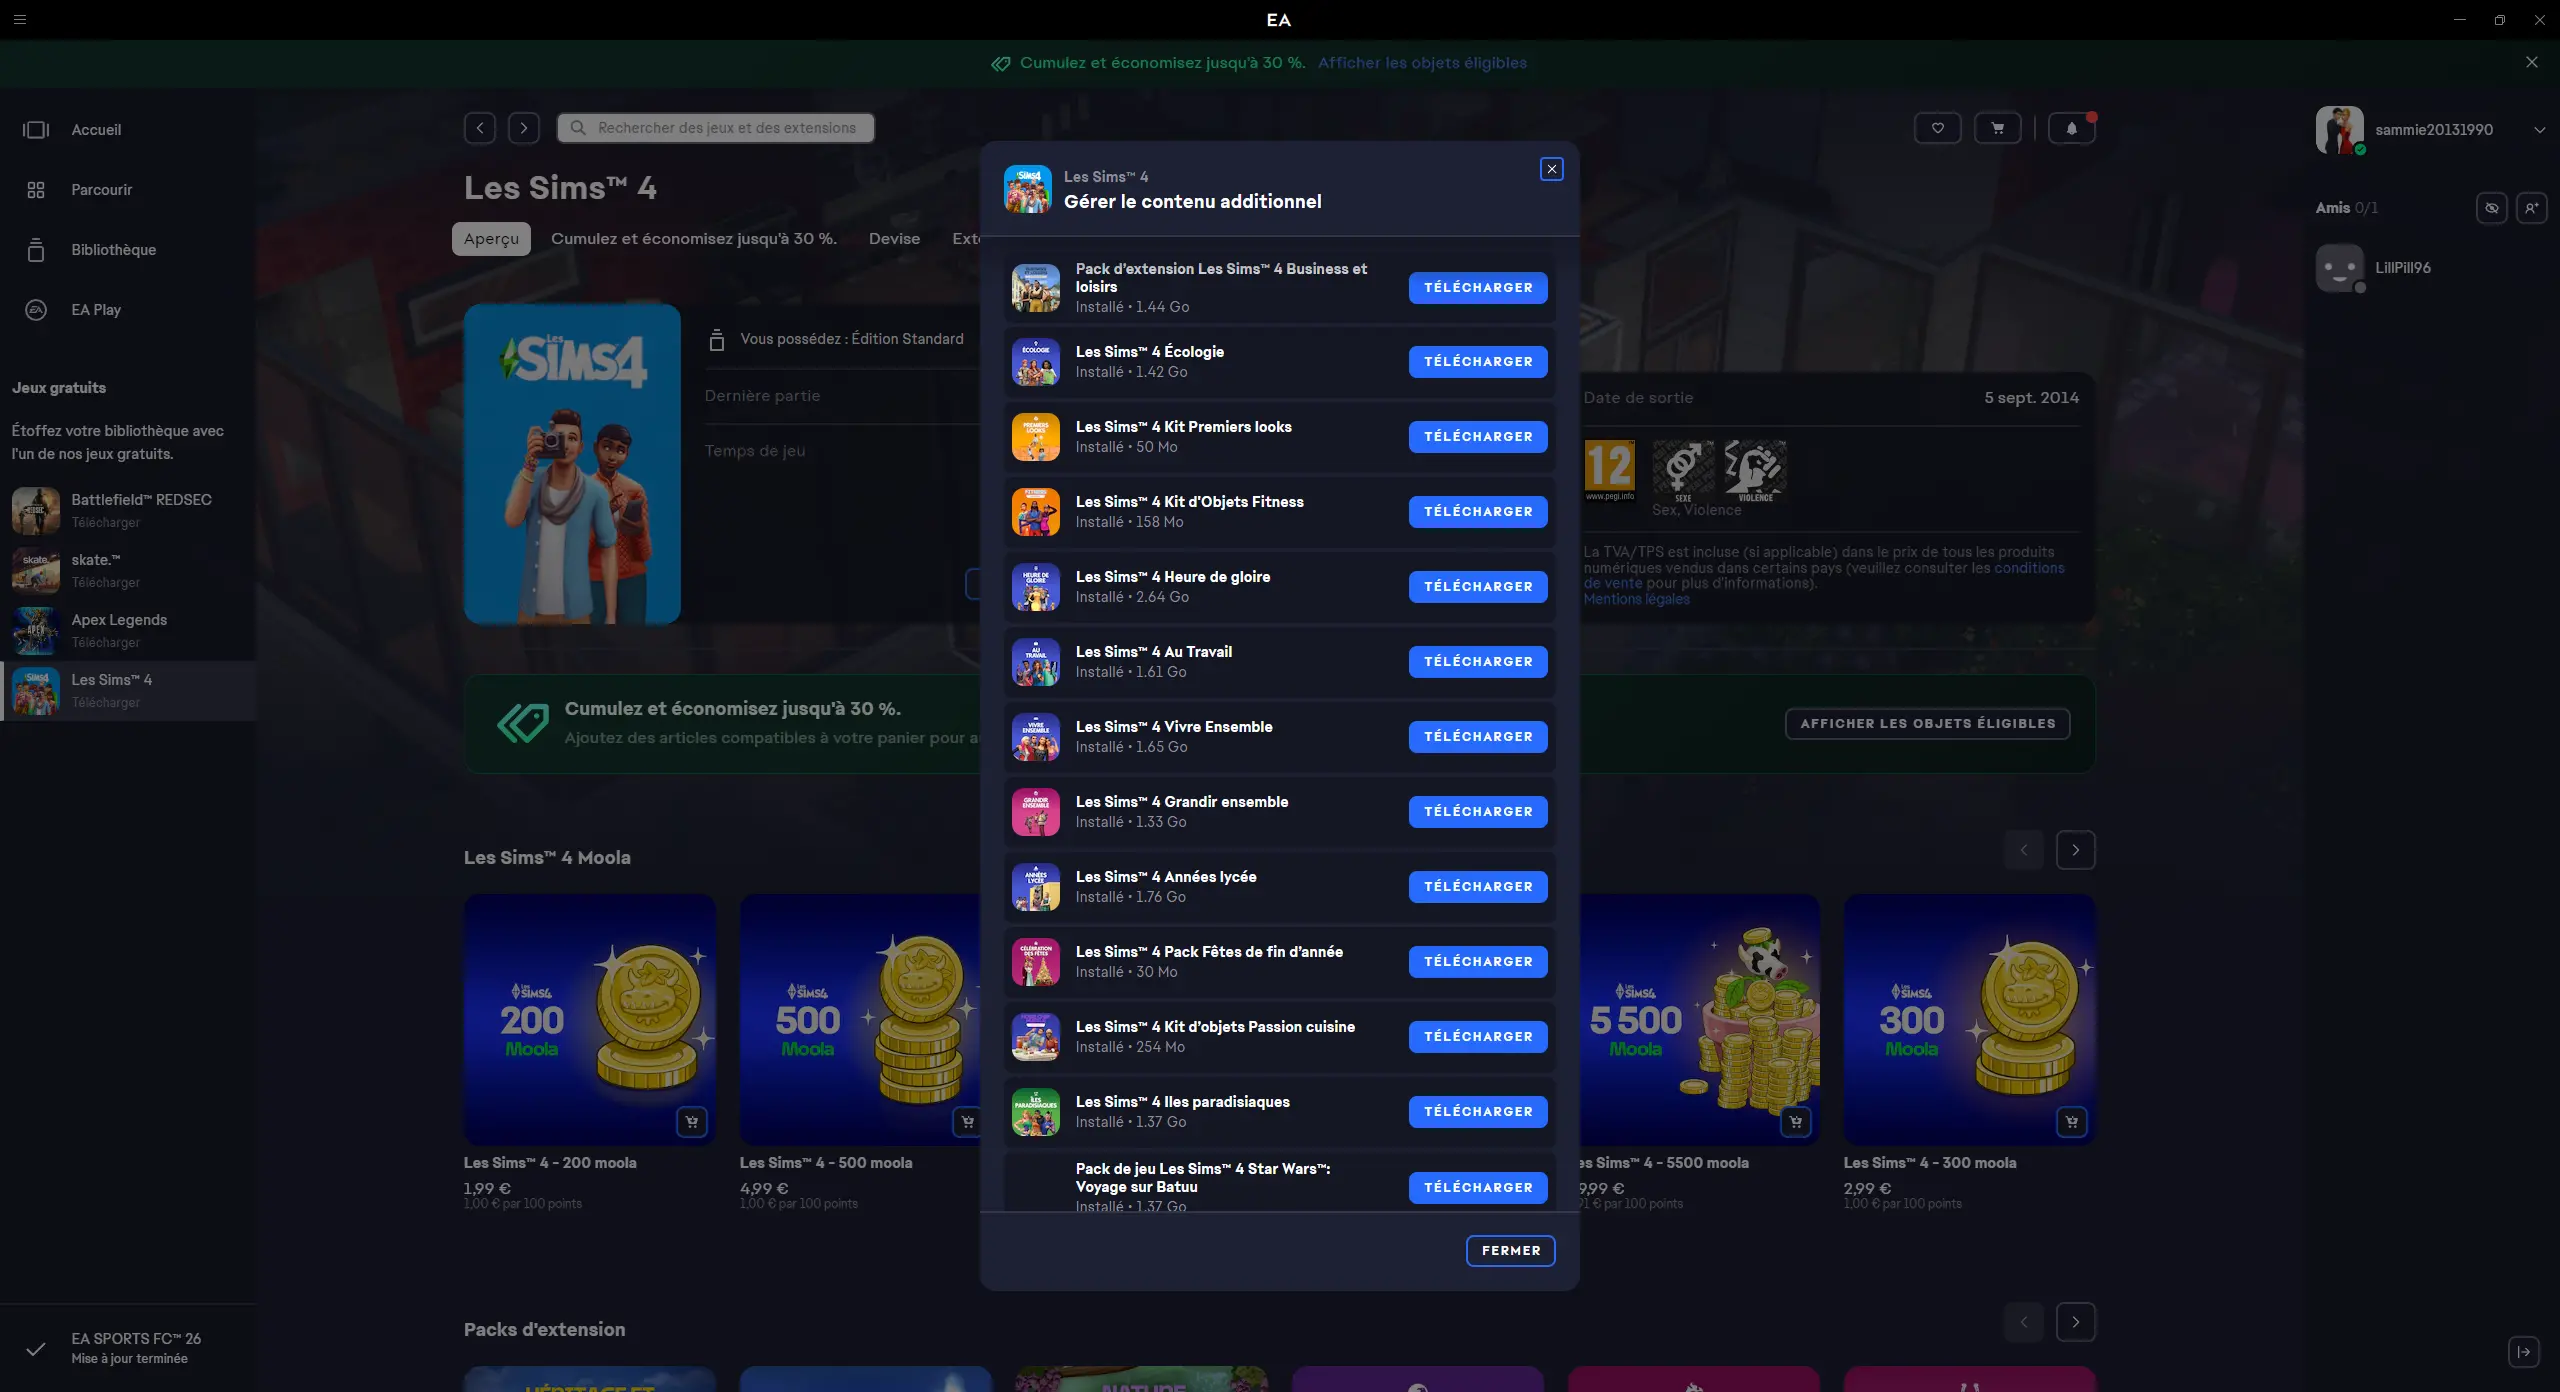Screen dimensions: 2560x1392
Task: Select Apex Legends free game
Action: [128, 630]
